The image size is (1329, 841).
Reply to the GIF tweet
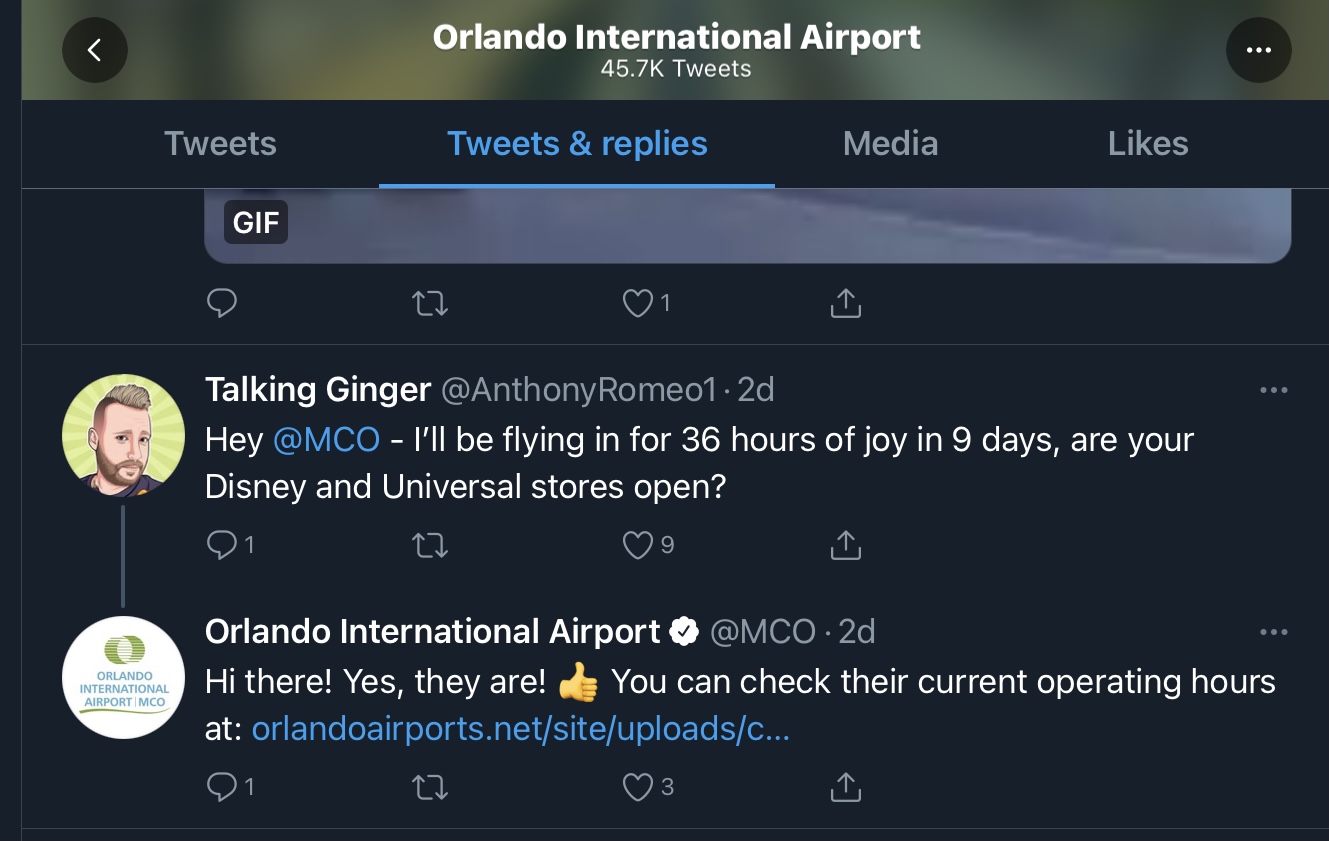coord(221,303)
